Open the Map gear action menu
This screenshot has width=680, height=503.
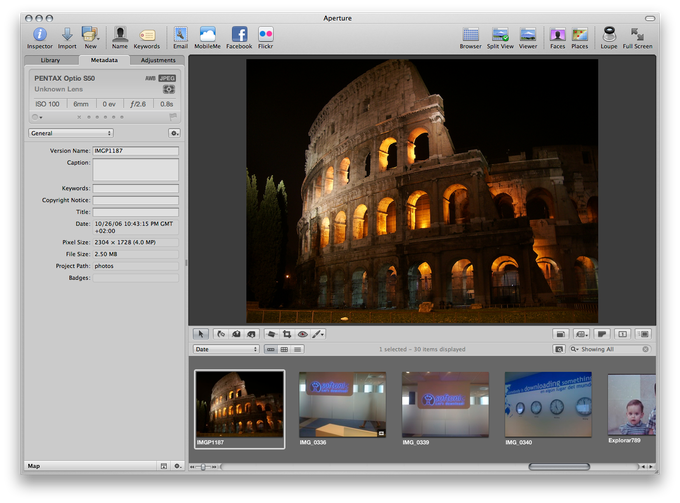click(177, 466)
